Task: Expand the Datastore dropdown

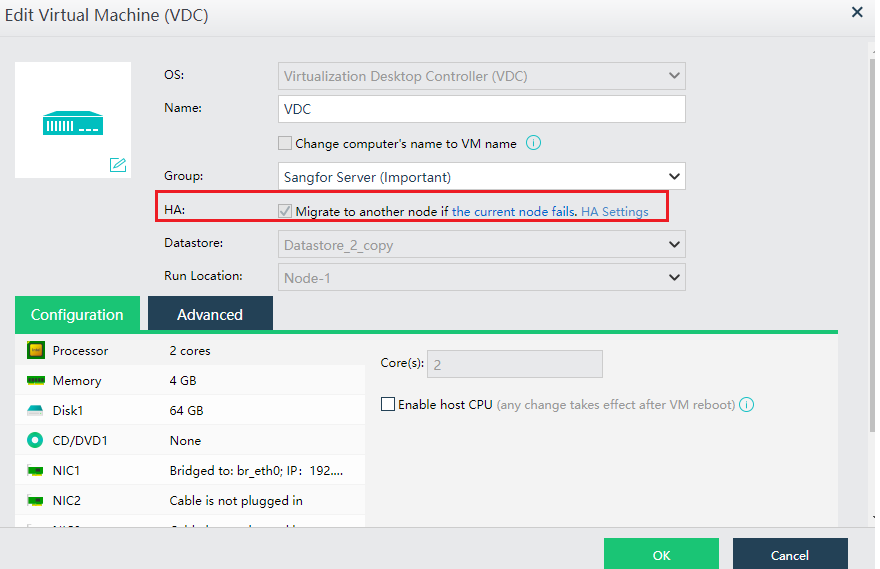Action: pos(482,244)
